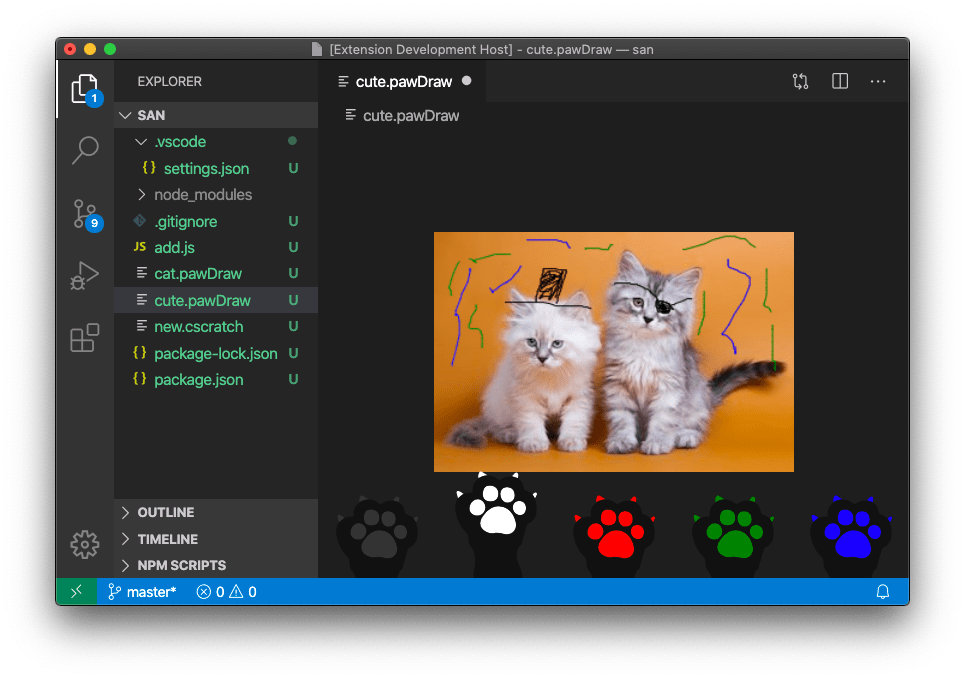This screenshot has height=679, width=965.
Task: Open the More Actions ellipsis menu
Action: [878, 81]
